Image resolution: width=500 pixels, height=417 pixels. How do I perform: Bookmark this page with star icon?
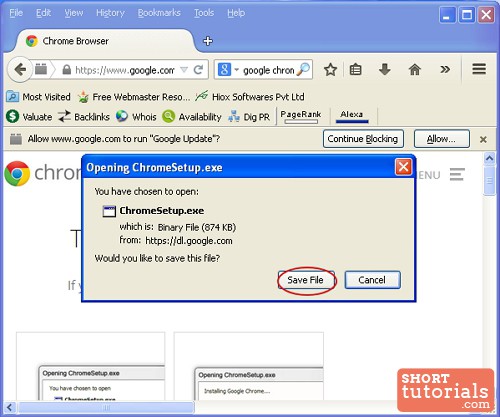330,70
